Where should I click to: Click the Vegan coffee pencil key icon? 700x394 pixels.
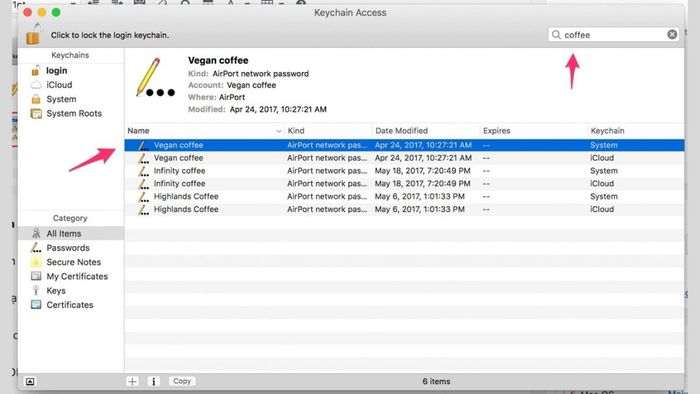tap(155, 78)
